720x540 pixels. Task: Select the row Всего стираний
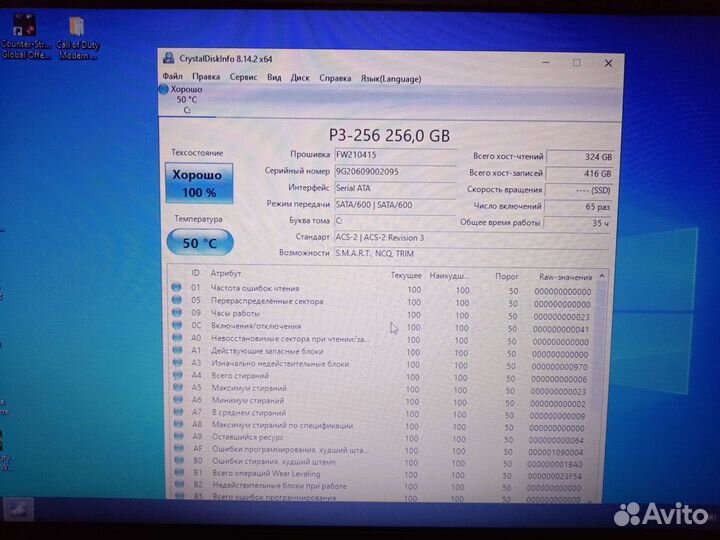(381, 377)
